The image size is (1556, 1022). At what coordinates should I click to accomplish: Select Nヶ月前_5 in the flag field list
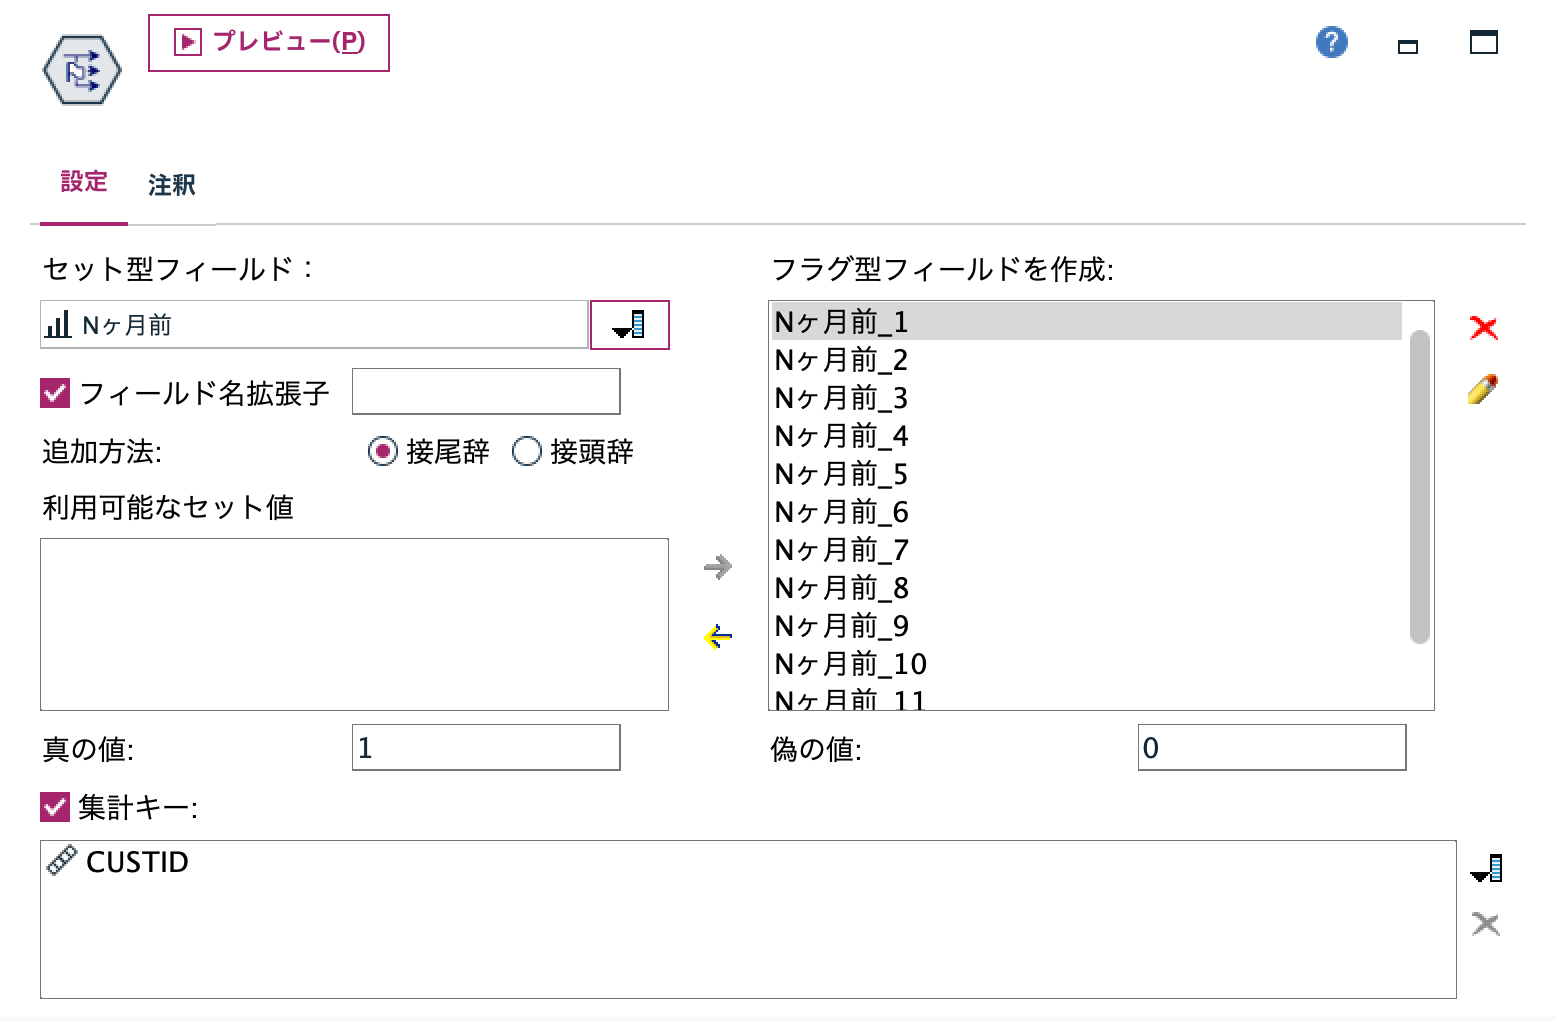pos(841,474)
